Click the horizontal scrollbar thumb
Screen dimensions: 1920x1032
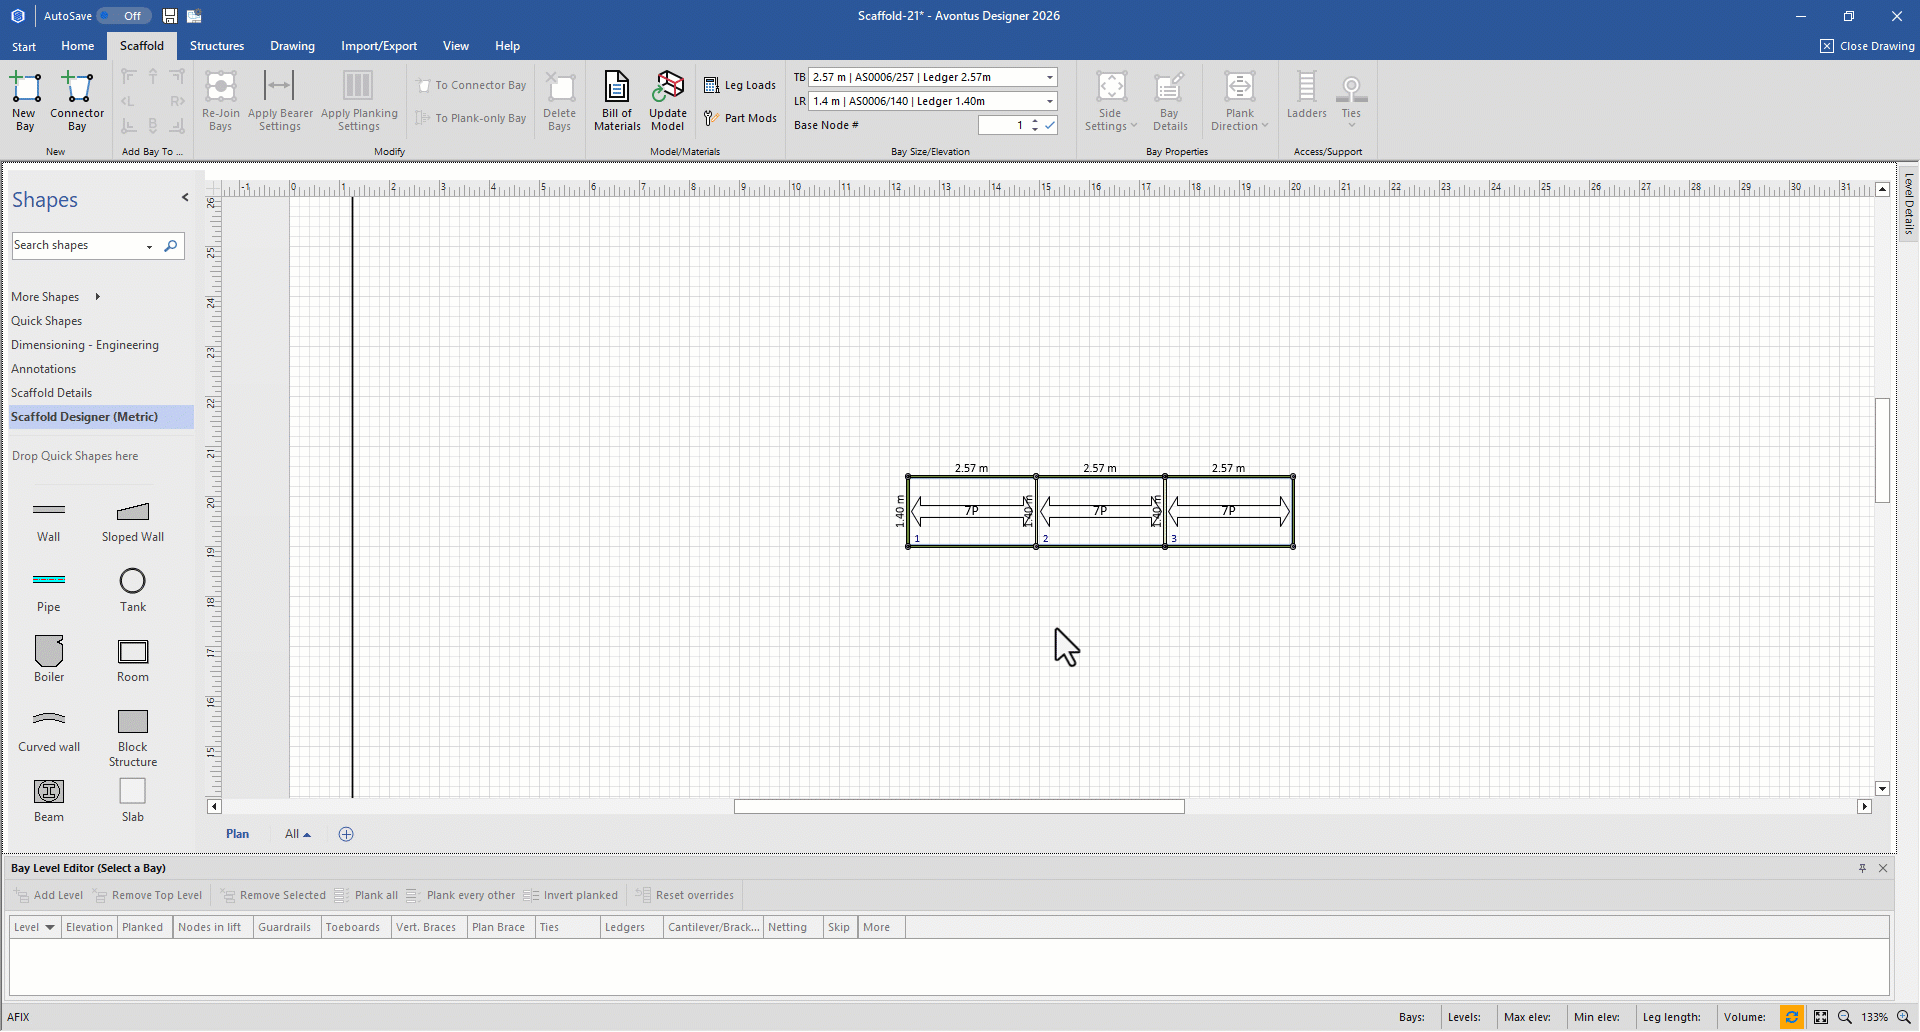959,807
